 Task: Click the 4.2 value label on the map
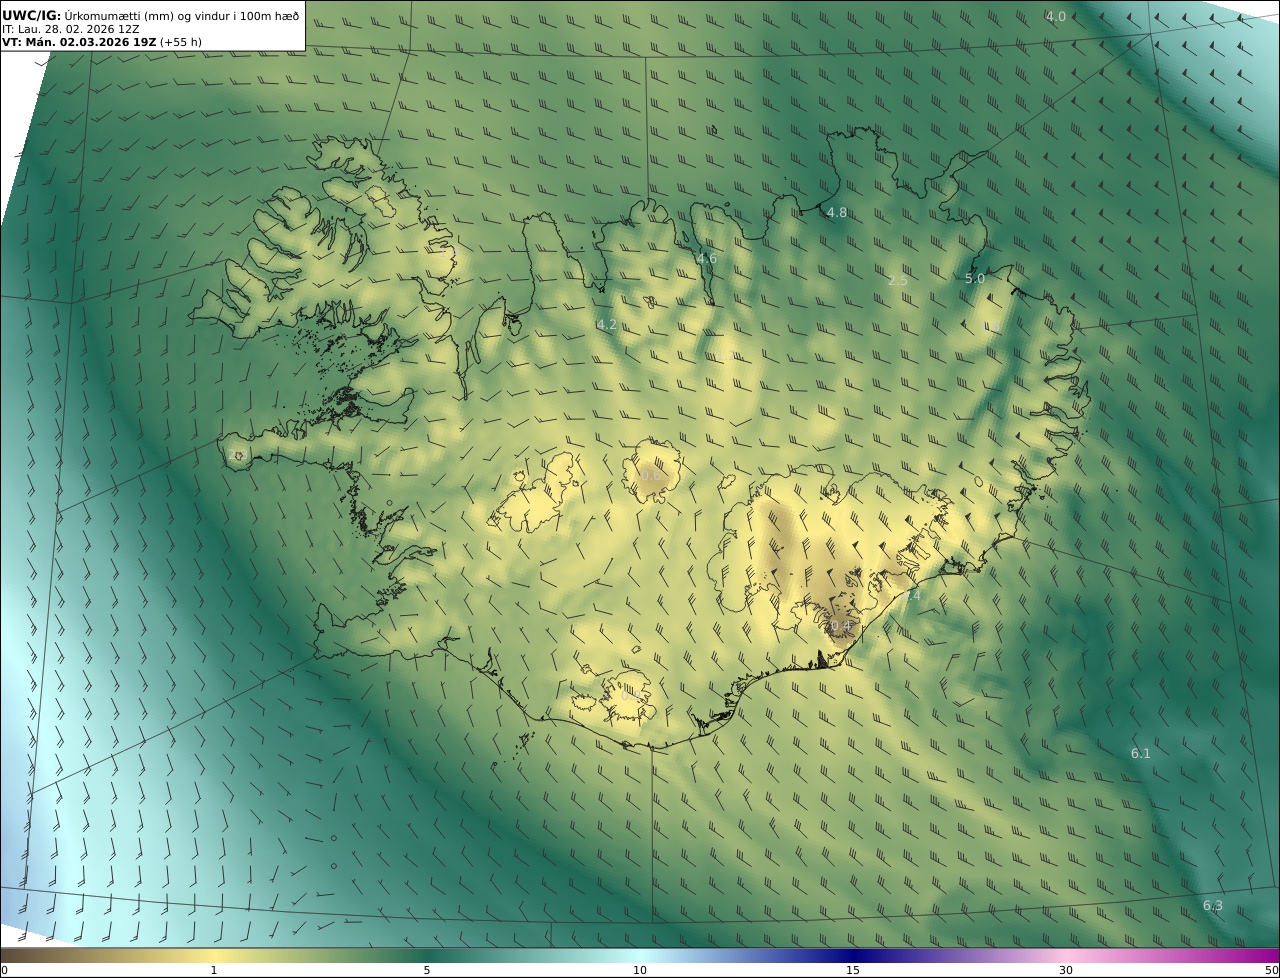click(x=607, y=324)
